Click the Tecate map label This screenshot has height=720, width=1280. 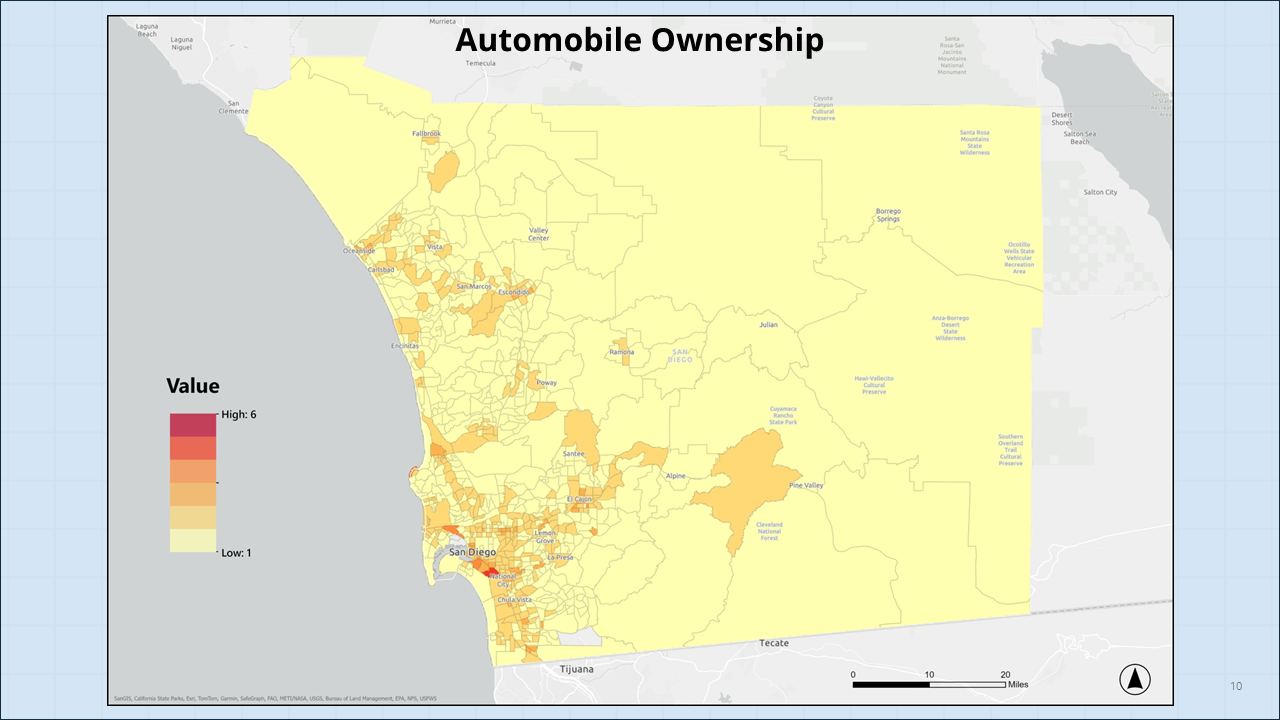pos(774,642)
